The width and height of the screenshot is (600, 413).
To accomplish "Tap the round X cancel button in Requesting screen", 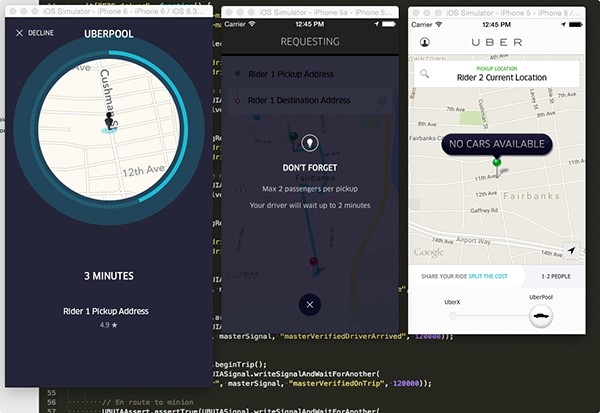I will [x=310, y=305].
